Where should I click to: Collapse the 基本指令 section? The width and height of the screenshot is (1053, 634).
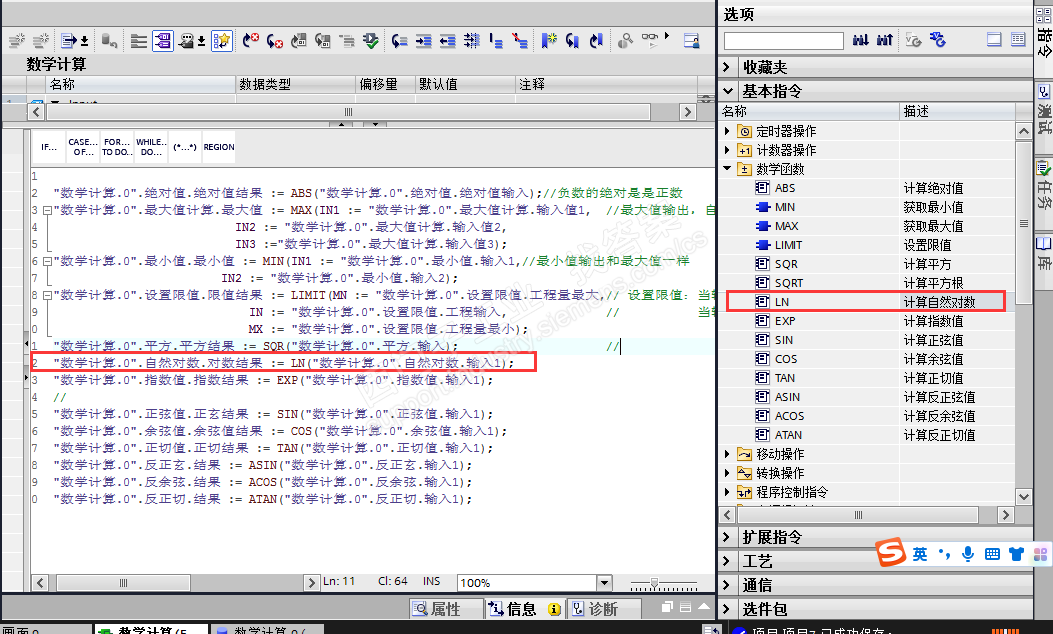tap(727, 91)
